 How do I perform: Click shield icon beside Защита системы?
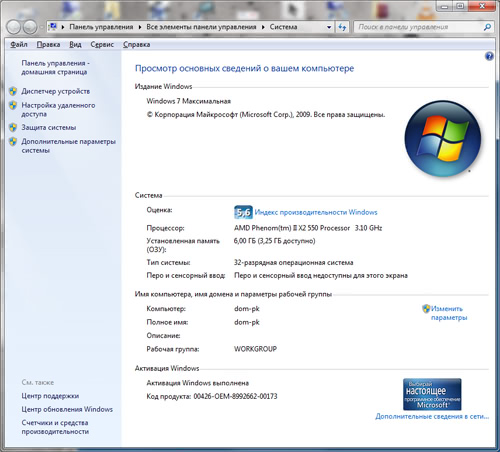[13, 127]
